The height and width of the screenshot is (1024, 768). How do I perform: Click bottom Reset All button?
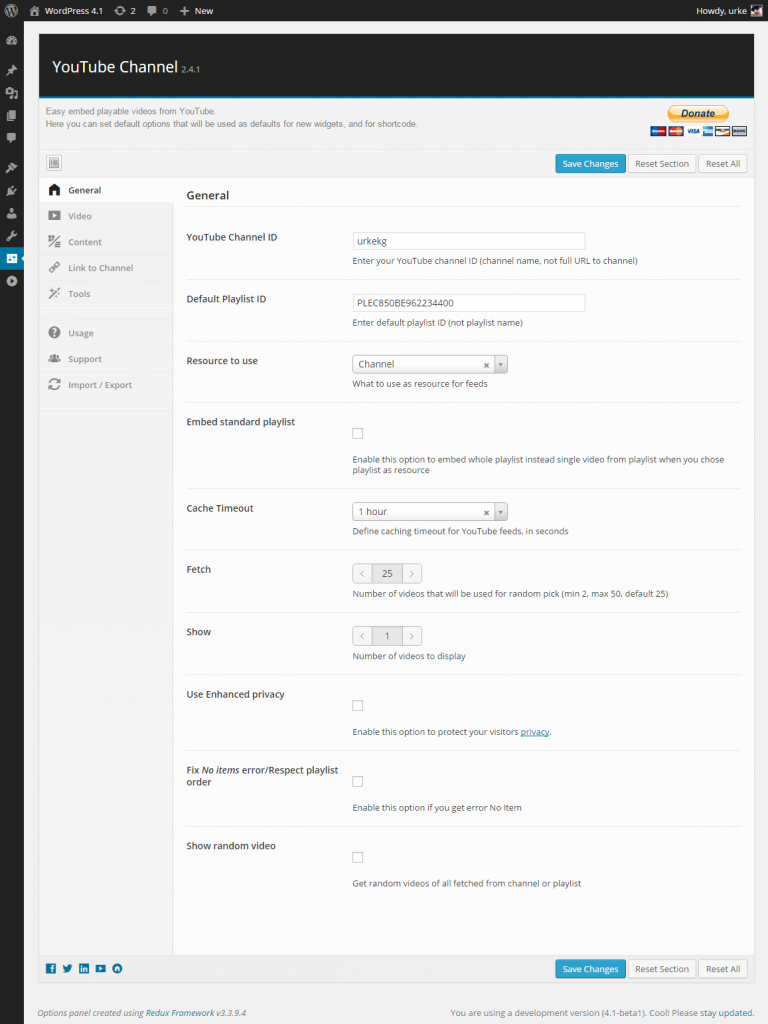point(723,969)
